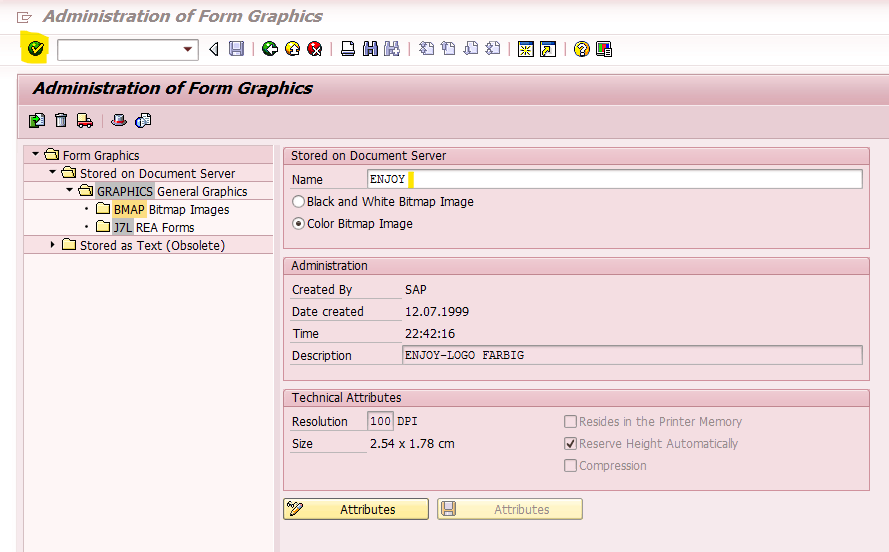Click the Technical Attributes group header
889x552 pixels.
[x=576, y=398]
